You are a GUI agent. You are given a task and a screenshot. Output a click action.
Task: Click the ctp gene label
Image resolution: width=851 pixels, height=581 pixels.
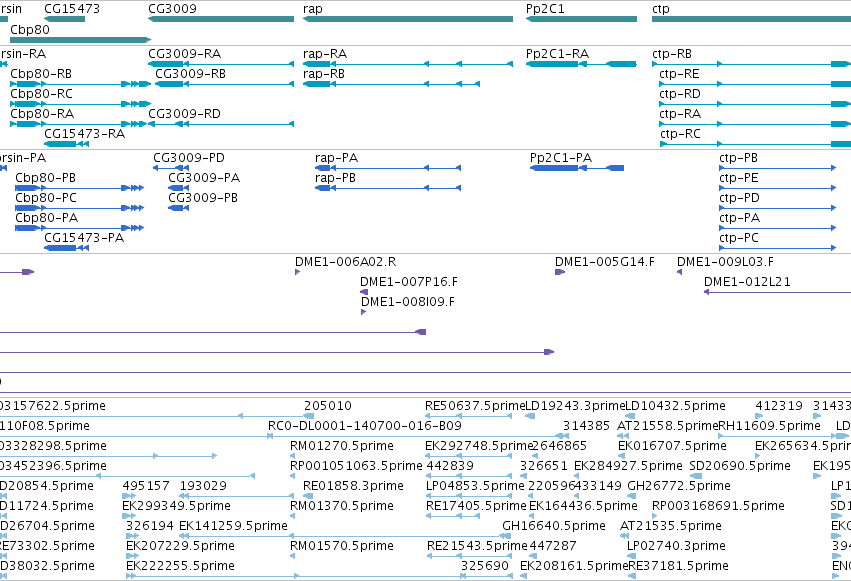(x=661, y=9)
